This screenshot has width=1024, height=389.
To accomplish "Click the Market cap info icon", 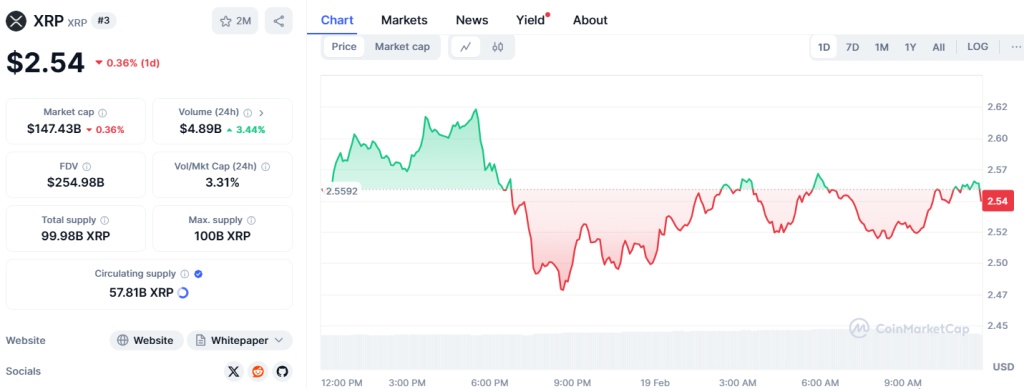I will [x=103, y=112].
